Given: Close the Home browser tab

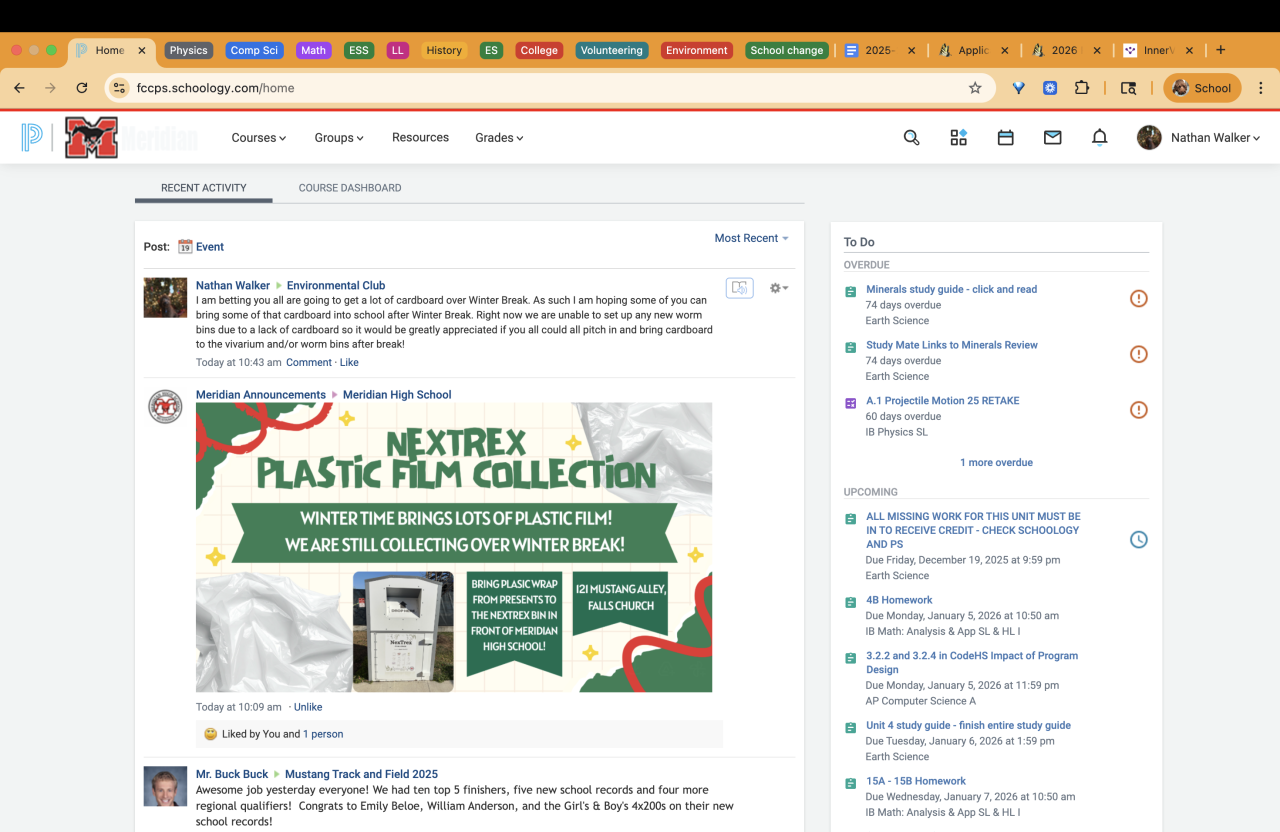Looking at the screenshot, I should tap(142, 50).
